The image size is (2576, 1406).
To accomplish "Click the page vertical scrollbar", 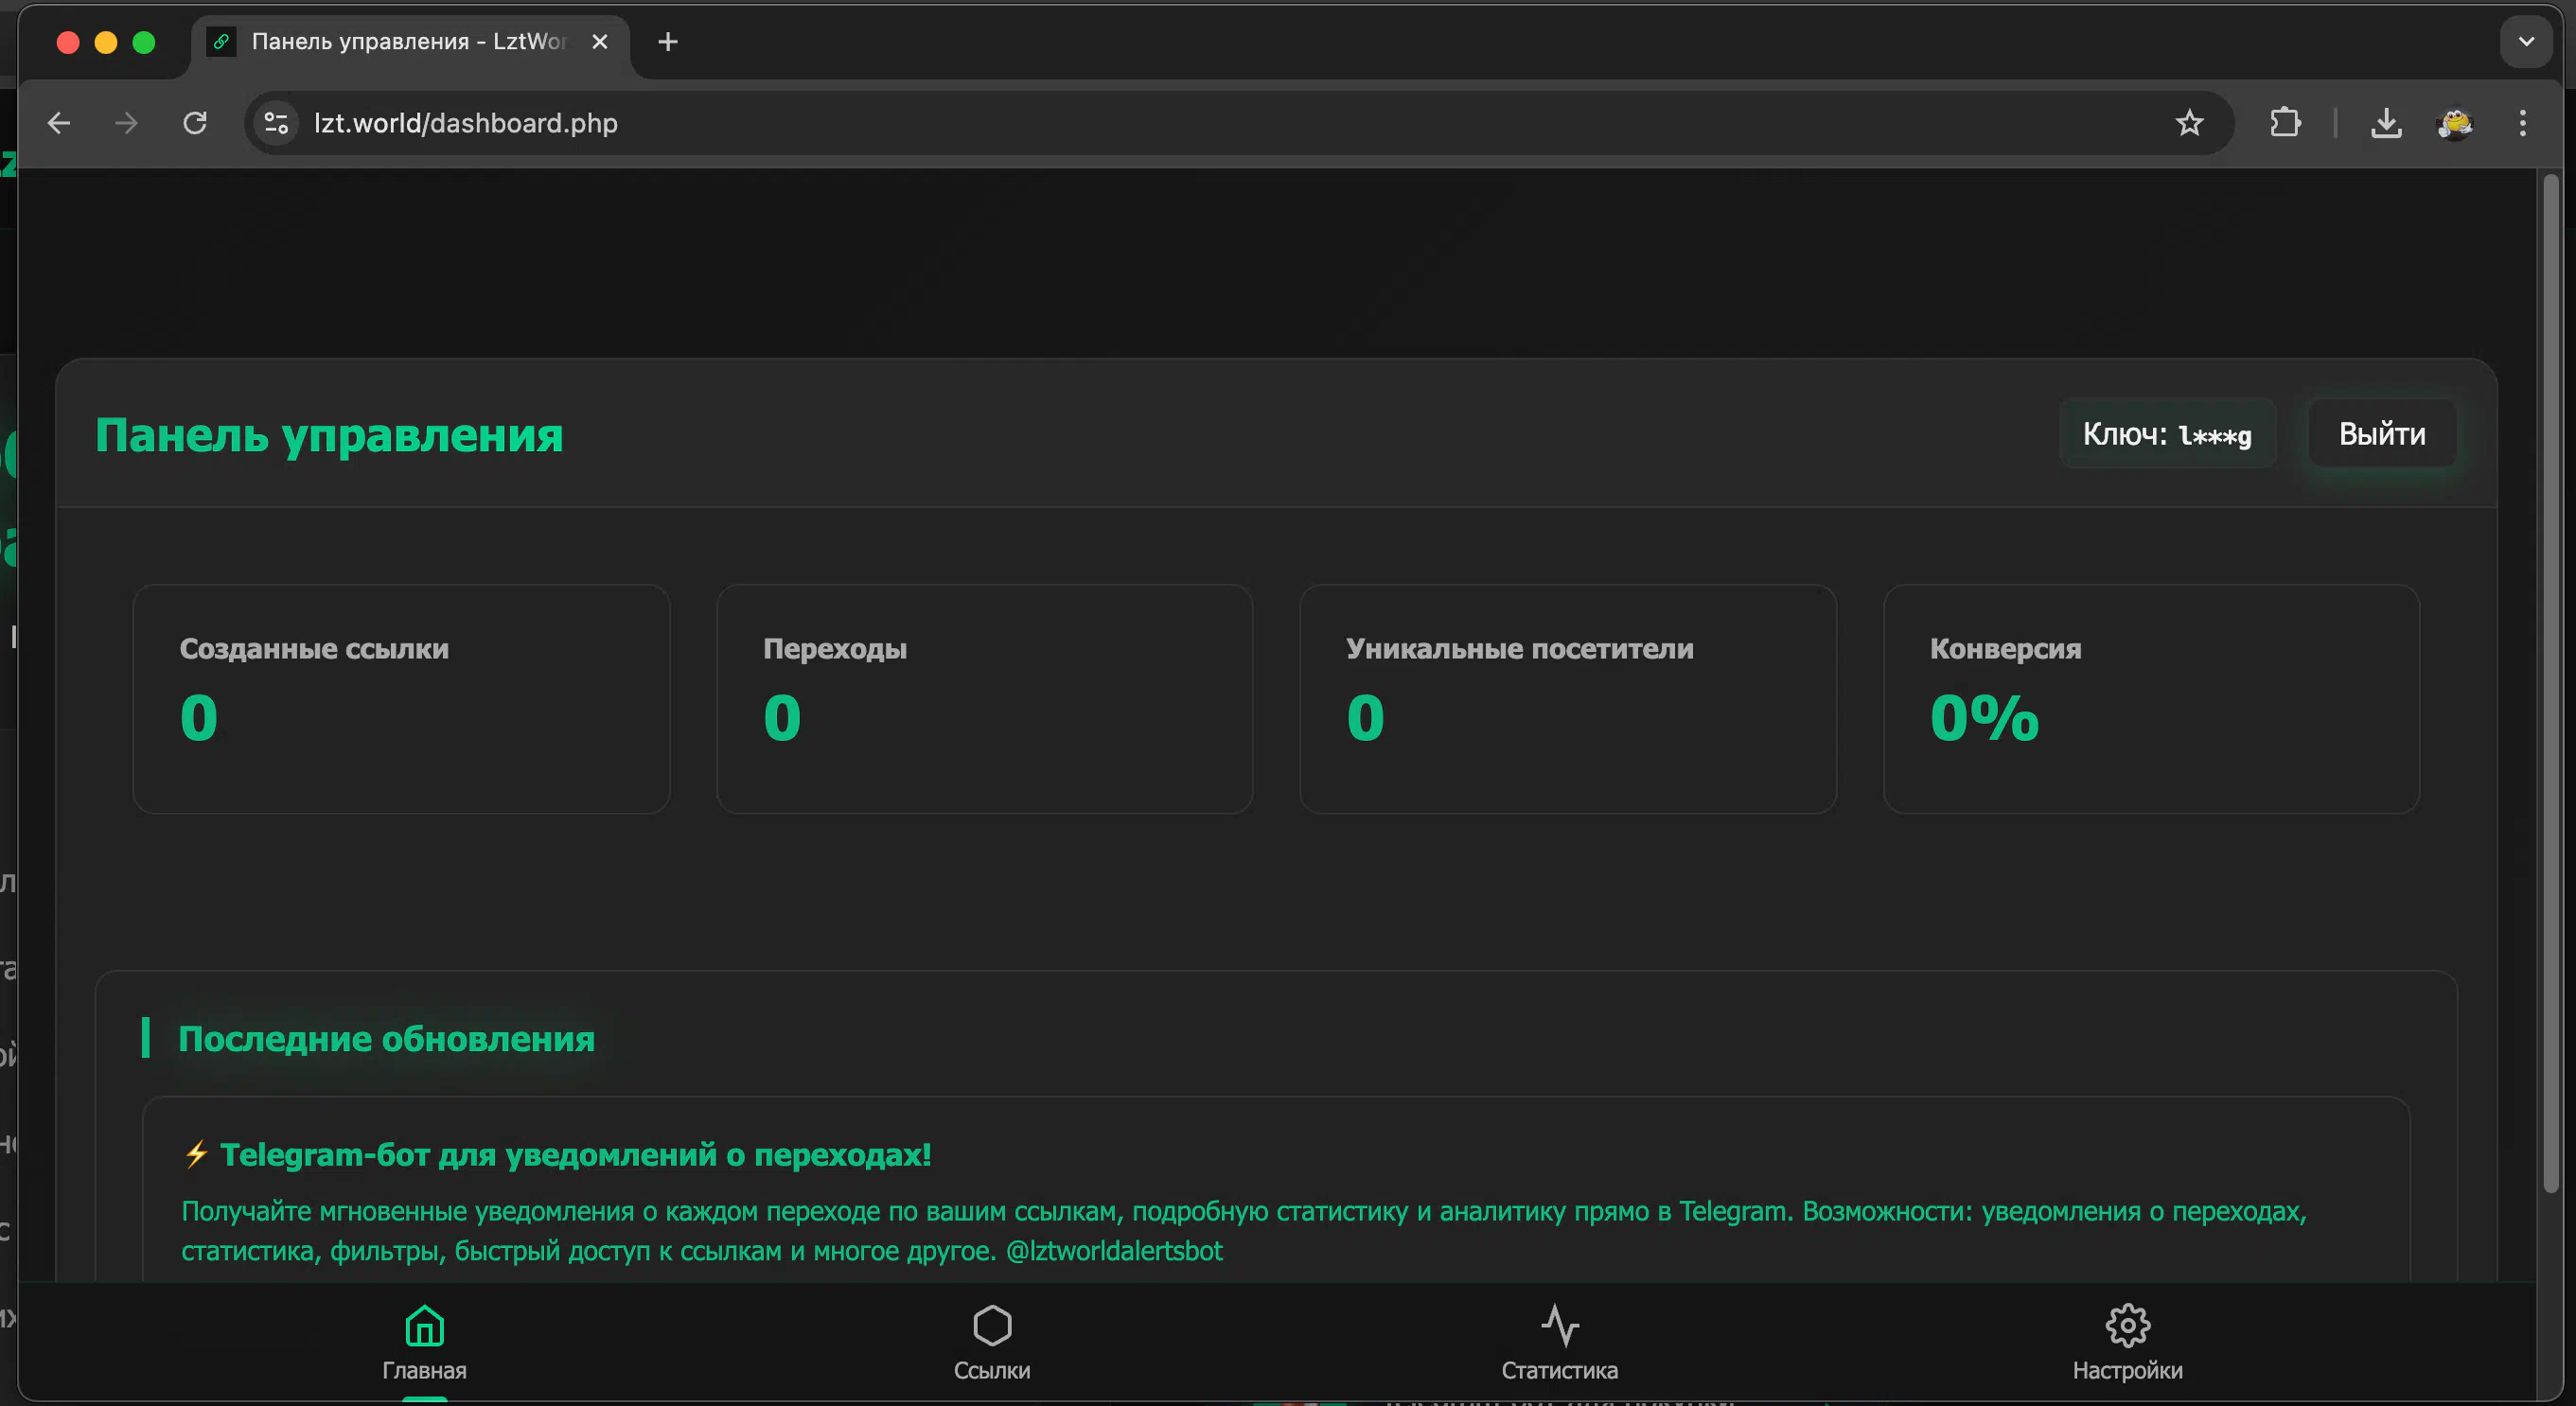I will pos(2550,684).
